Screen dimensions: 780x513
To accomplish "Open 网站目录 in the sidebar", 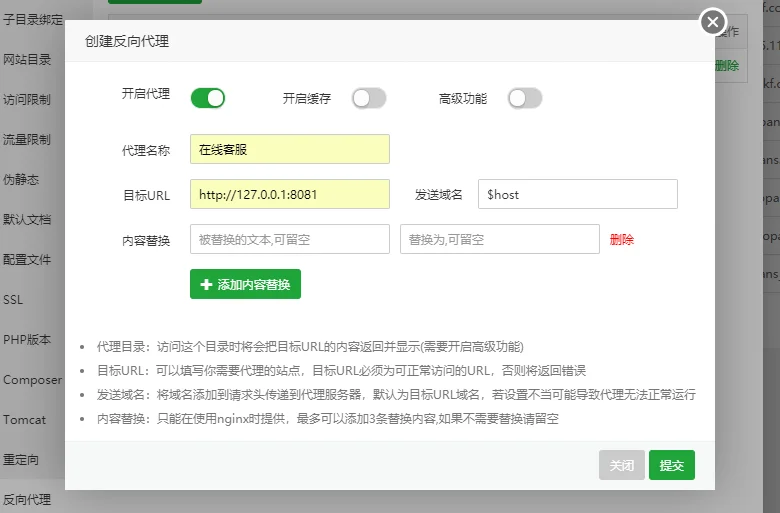I will 27,60.
